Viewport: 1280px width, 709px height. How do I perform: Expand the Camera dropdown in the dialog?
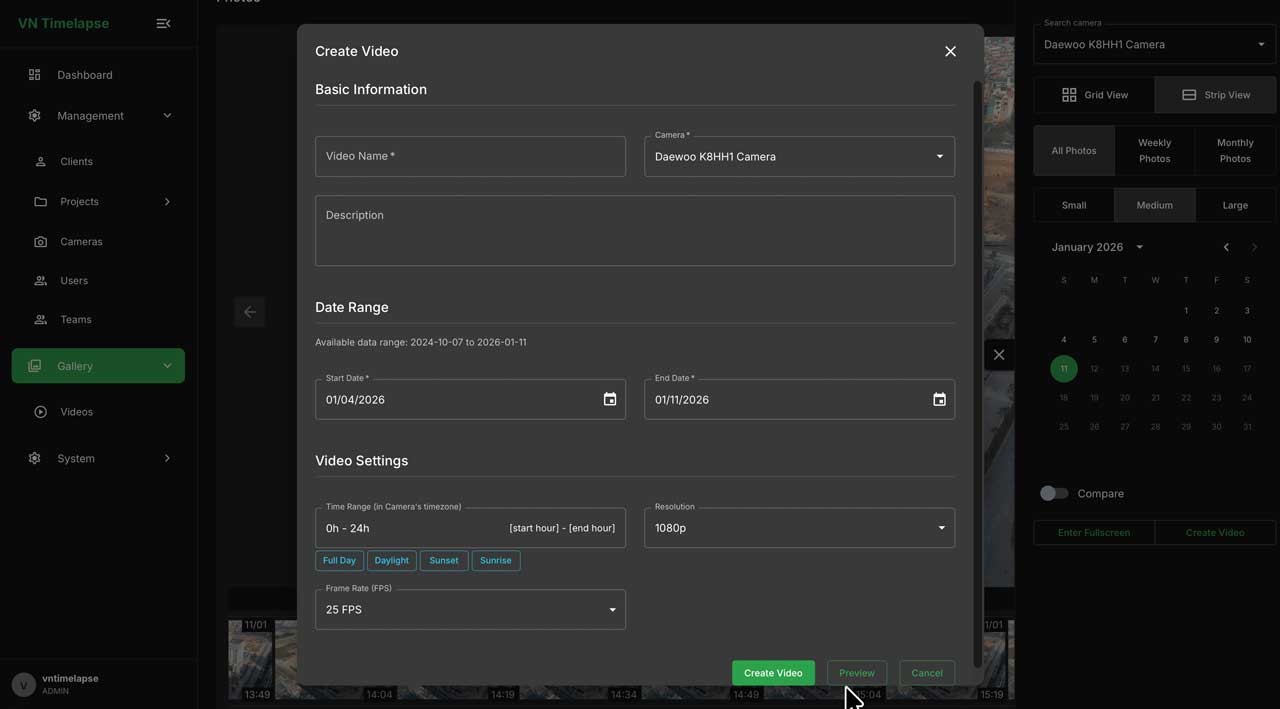(799, 157)
